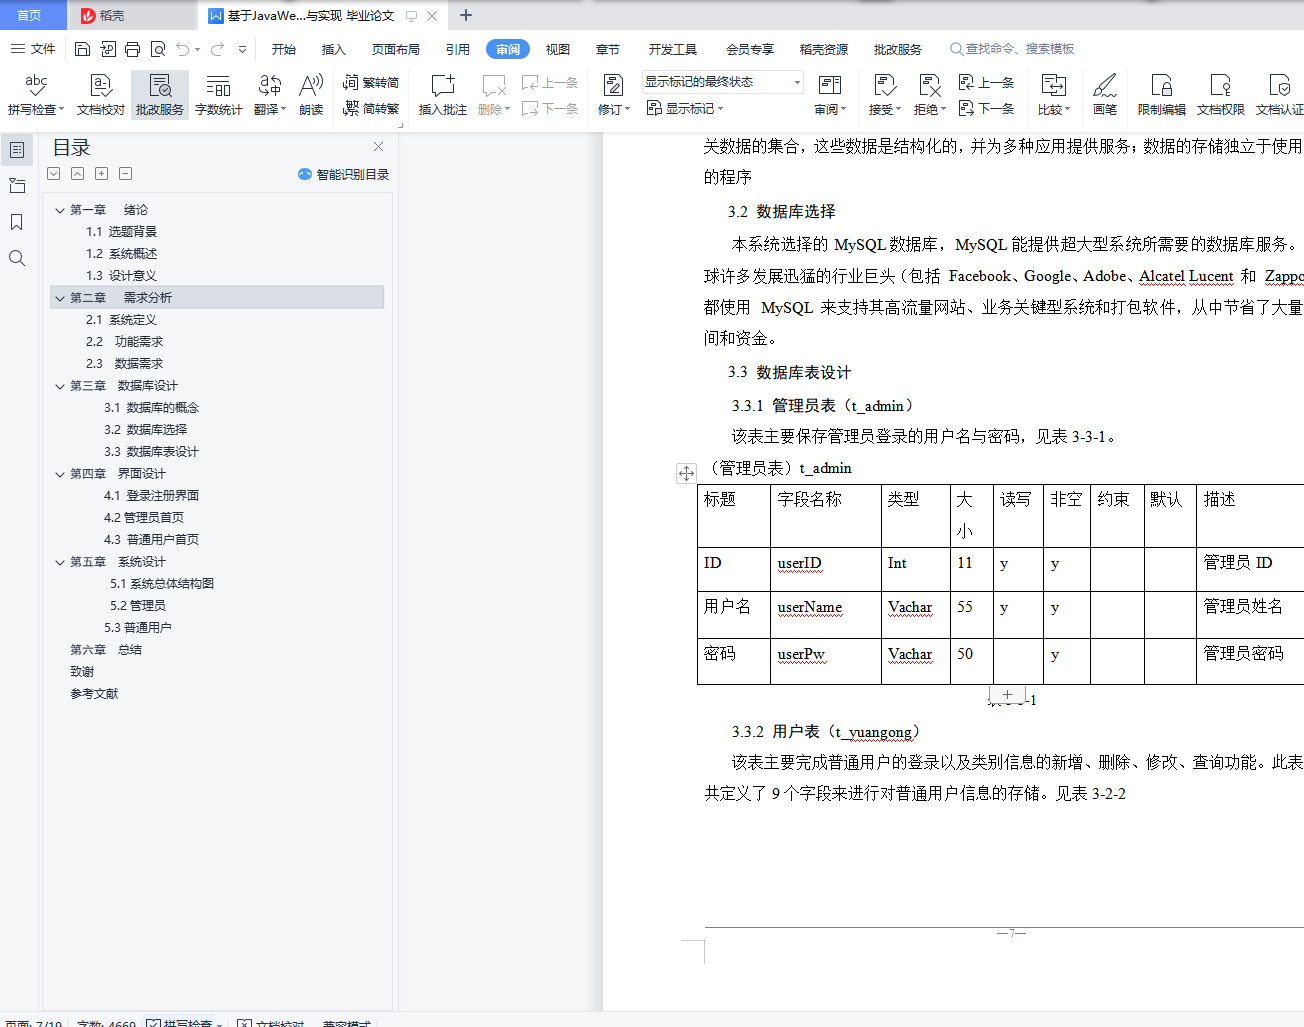Click the 查找命令、搜索模板 search box
This screenshot has width=1304, height=1027.
1013,49
